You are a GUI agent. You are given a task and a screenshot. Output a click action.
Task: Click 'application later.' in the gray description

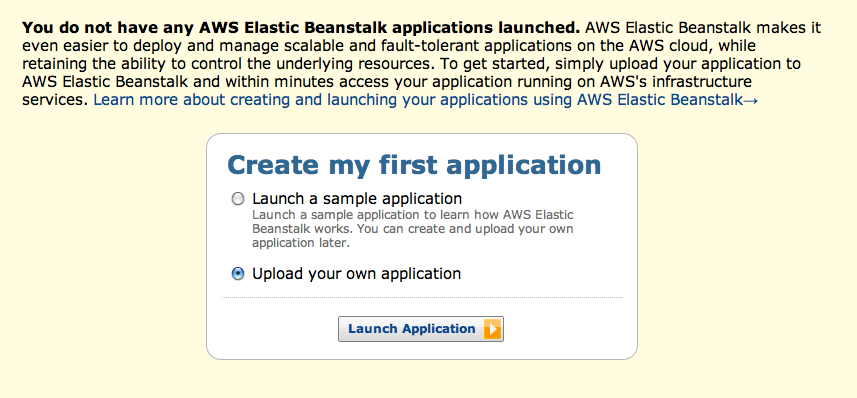pos(300,244)
